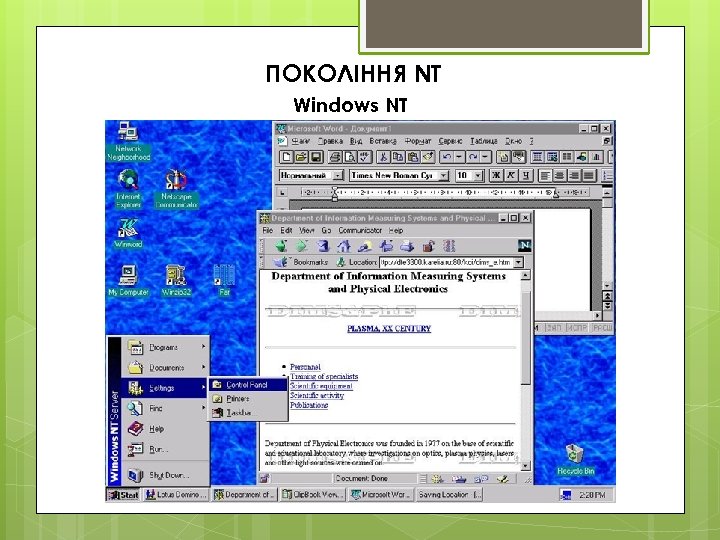Select the Network Neighborhood desktop icon

pos(129,141)
